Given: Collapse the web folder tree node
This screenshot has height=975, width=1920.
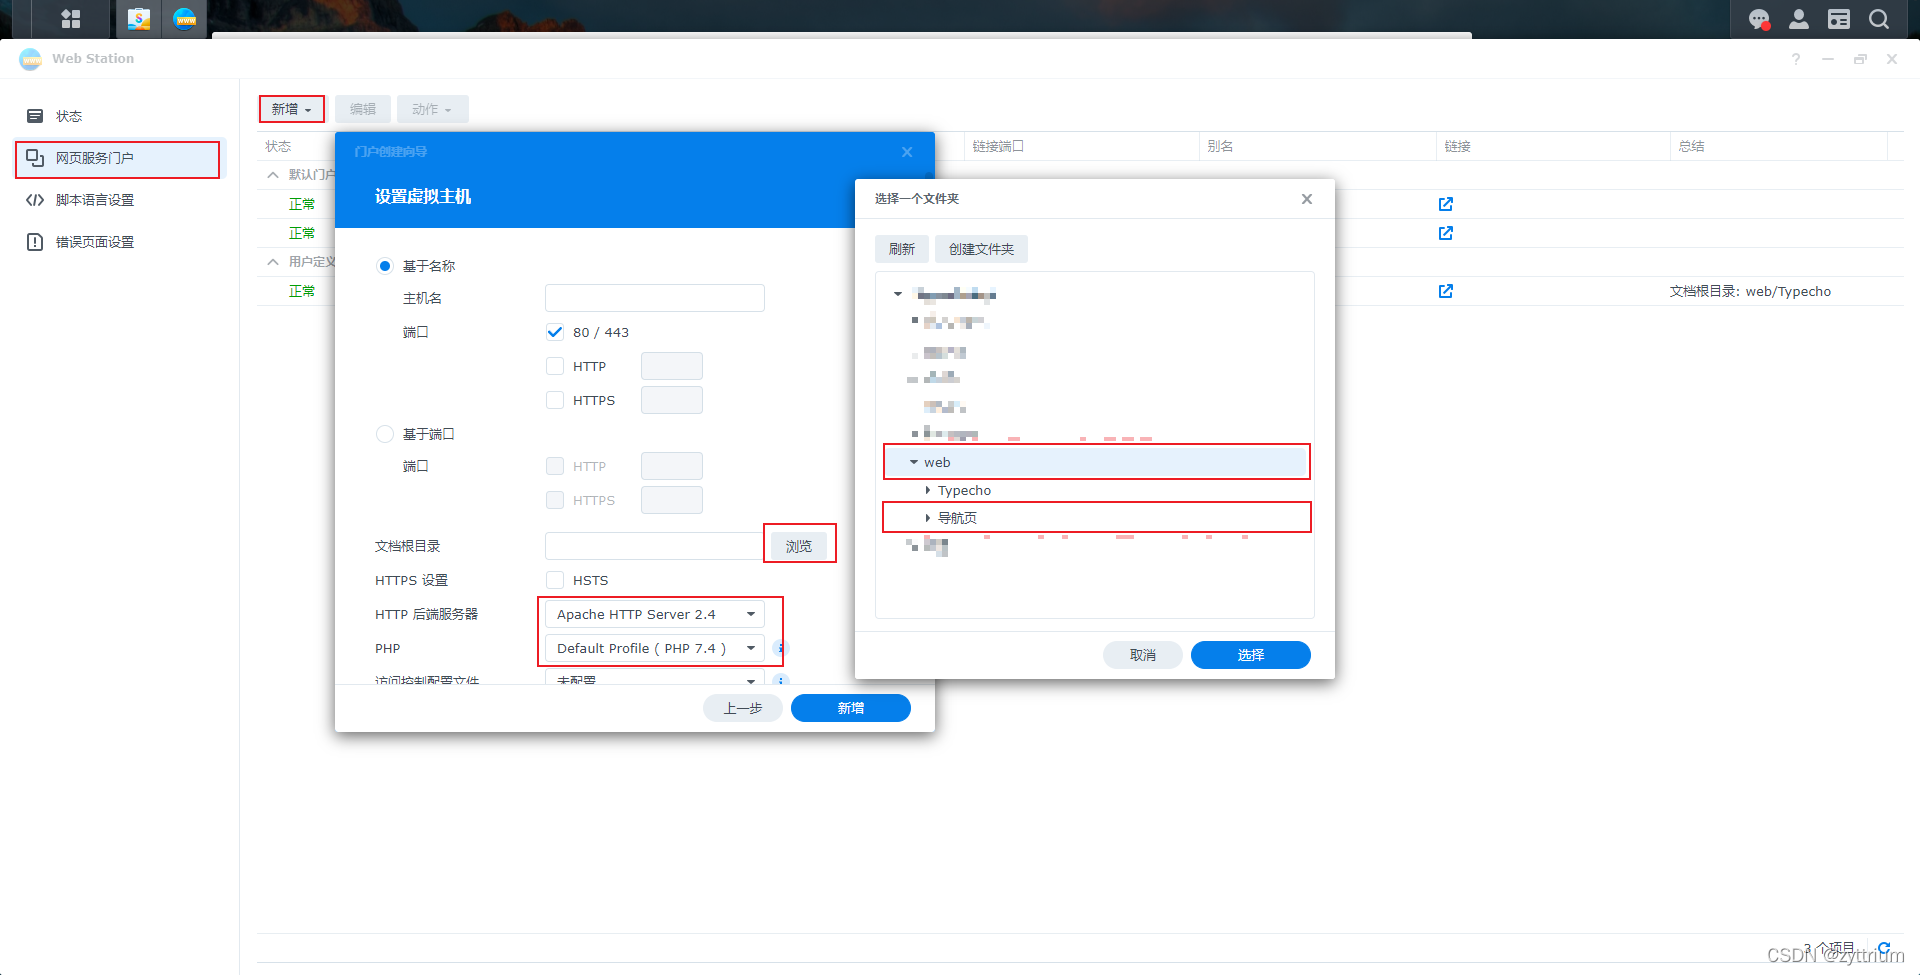Looking at the screenshot, I should 914,462.
